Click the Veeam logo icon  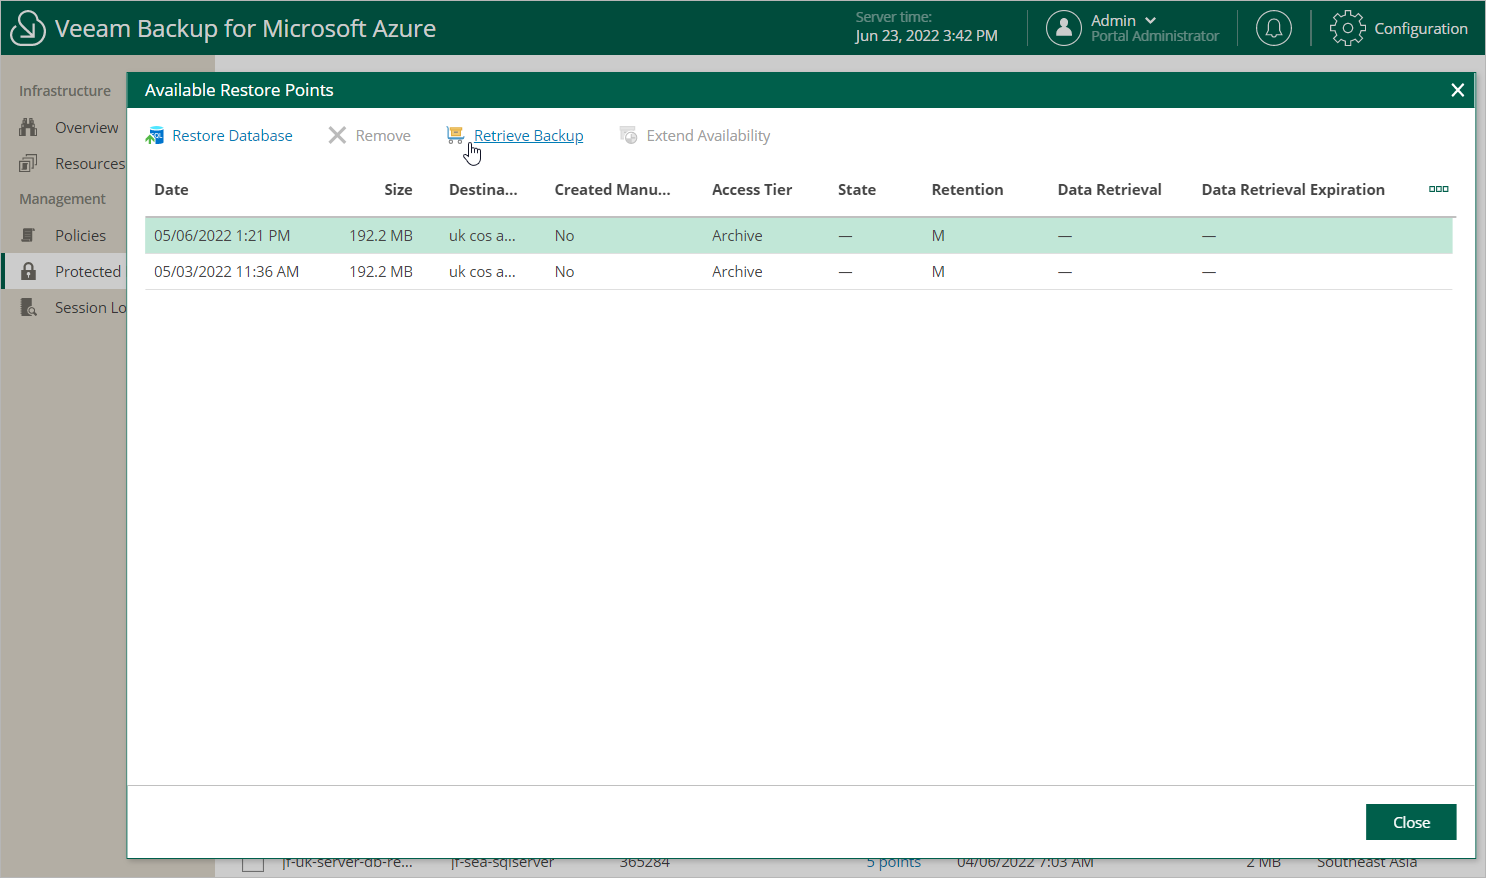[27, 28]
